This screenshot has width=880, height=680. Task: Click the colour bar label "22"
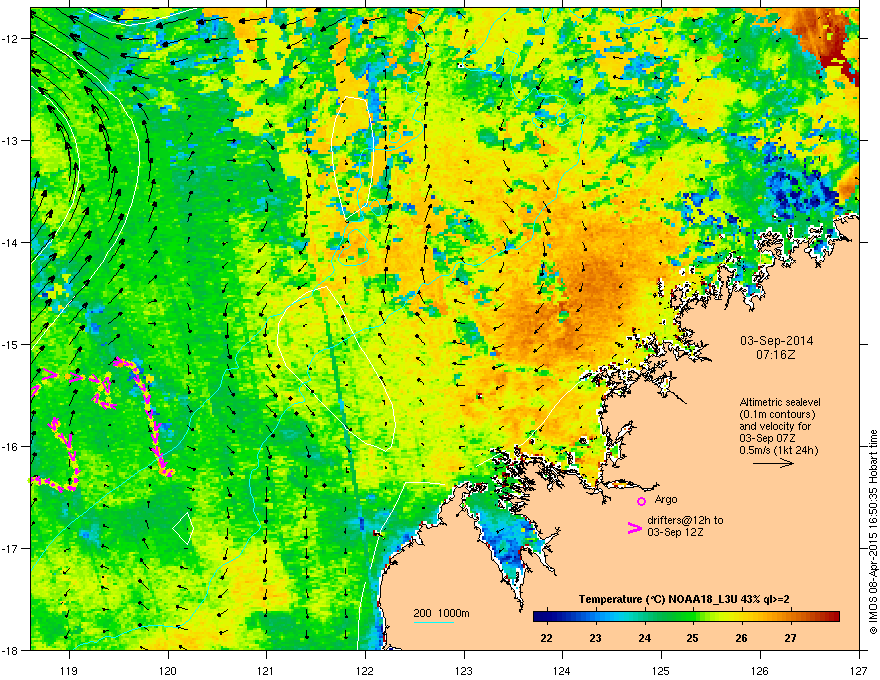pos(546,638)
